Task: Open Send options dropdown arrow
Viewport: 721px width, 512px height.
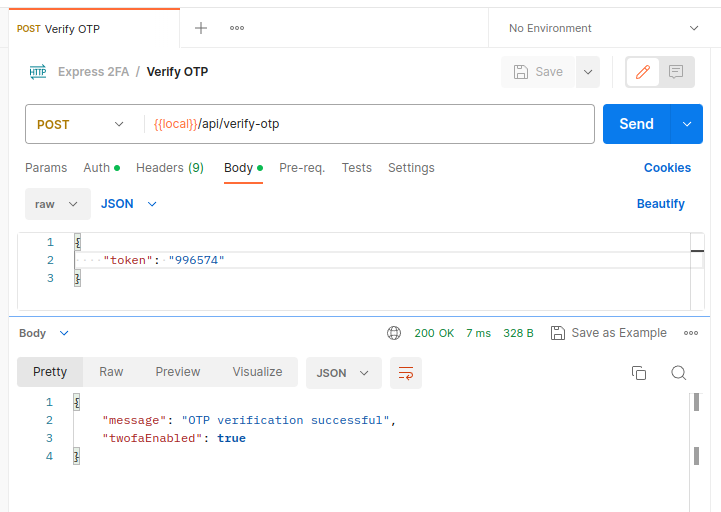Action: [687, 124]
